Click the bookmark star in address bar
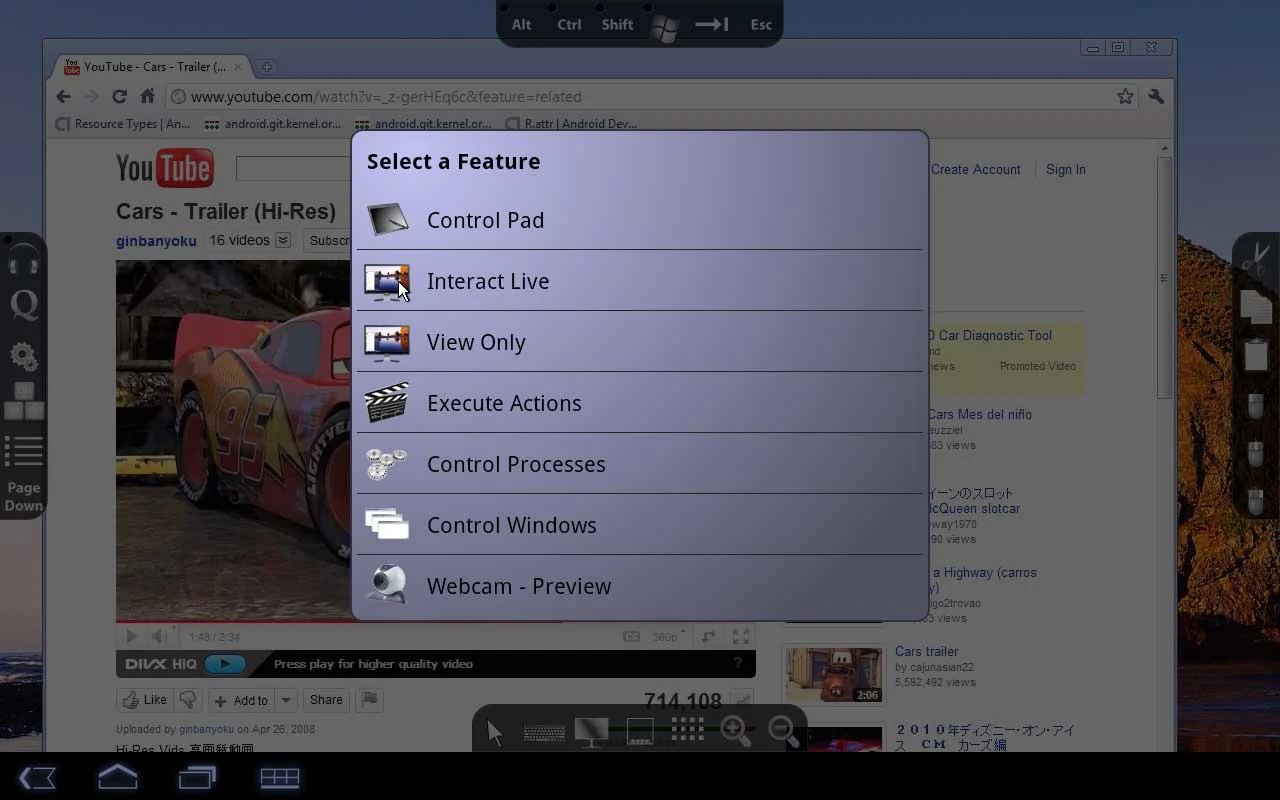Viewport: 1280px width, 800px height. pos(1125,96)
